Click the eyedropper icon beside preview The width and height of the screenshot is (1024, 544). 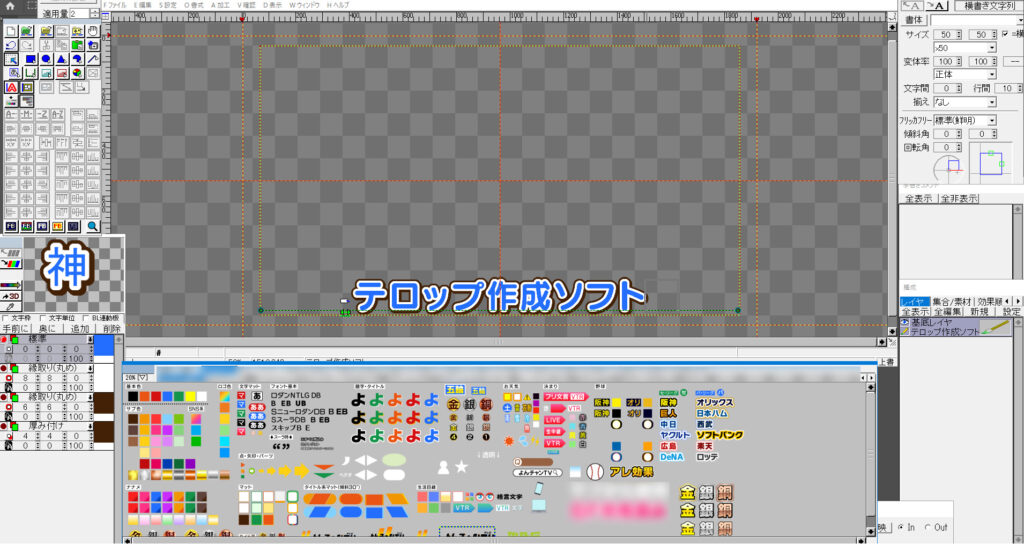click(10, 306)
